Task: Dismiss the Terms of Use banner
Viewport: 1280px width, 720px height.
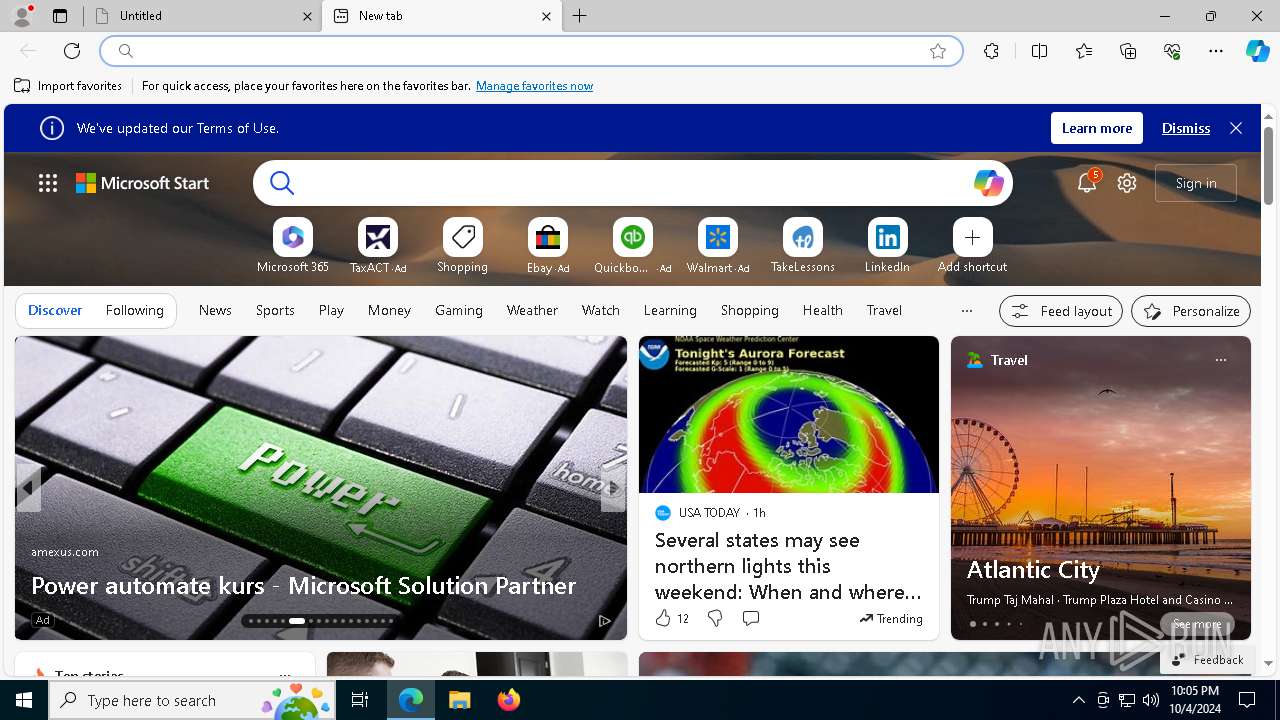Action: click(x=1186, y=128)
